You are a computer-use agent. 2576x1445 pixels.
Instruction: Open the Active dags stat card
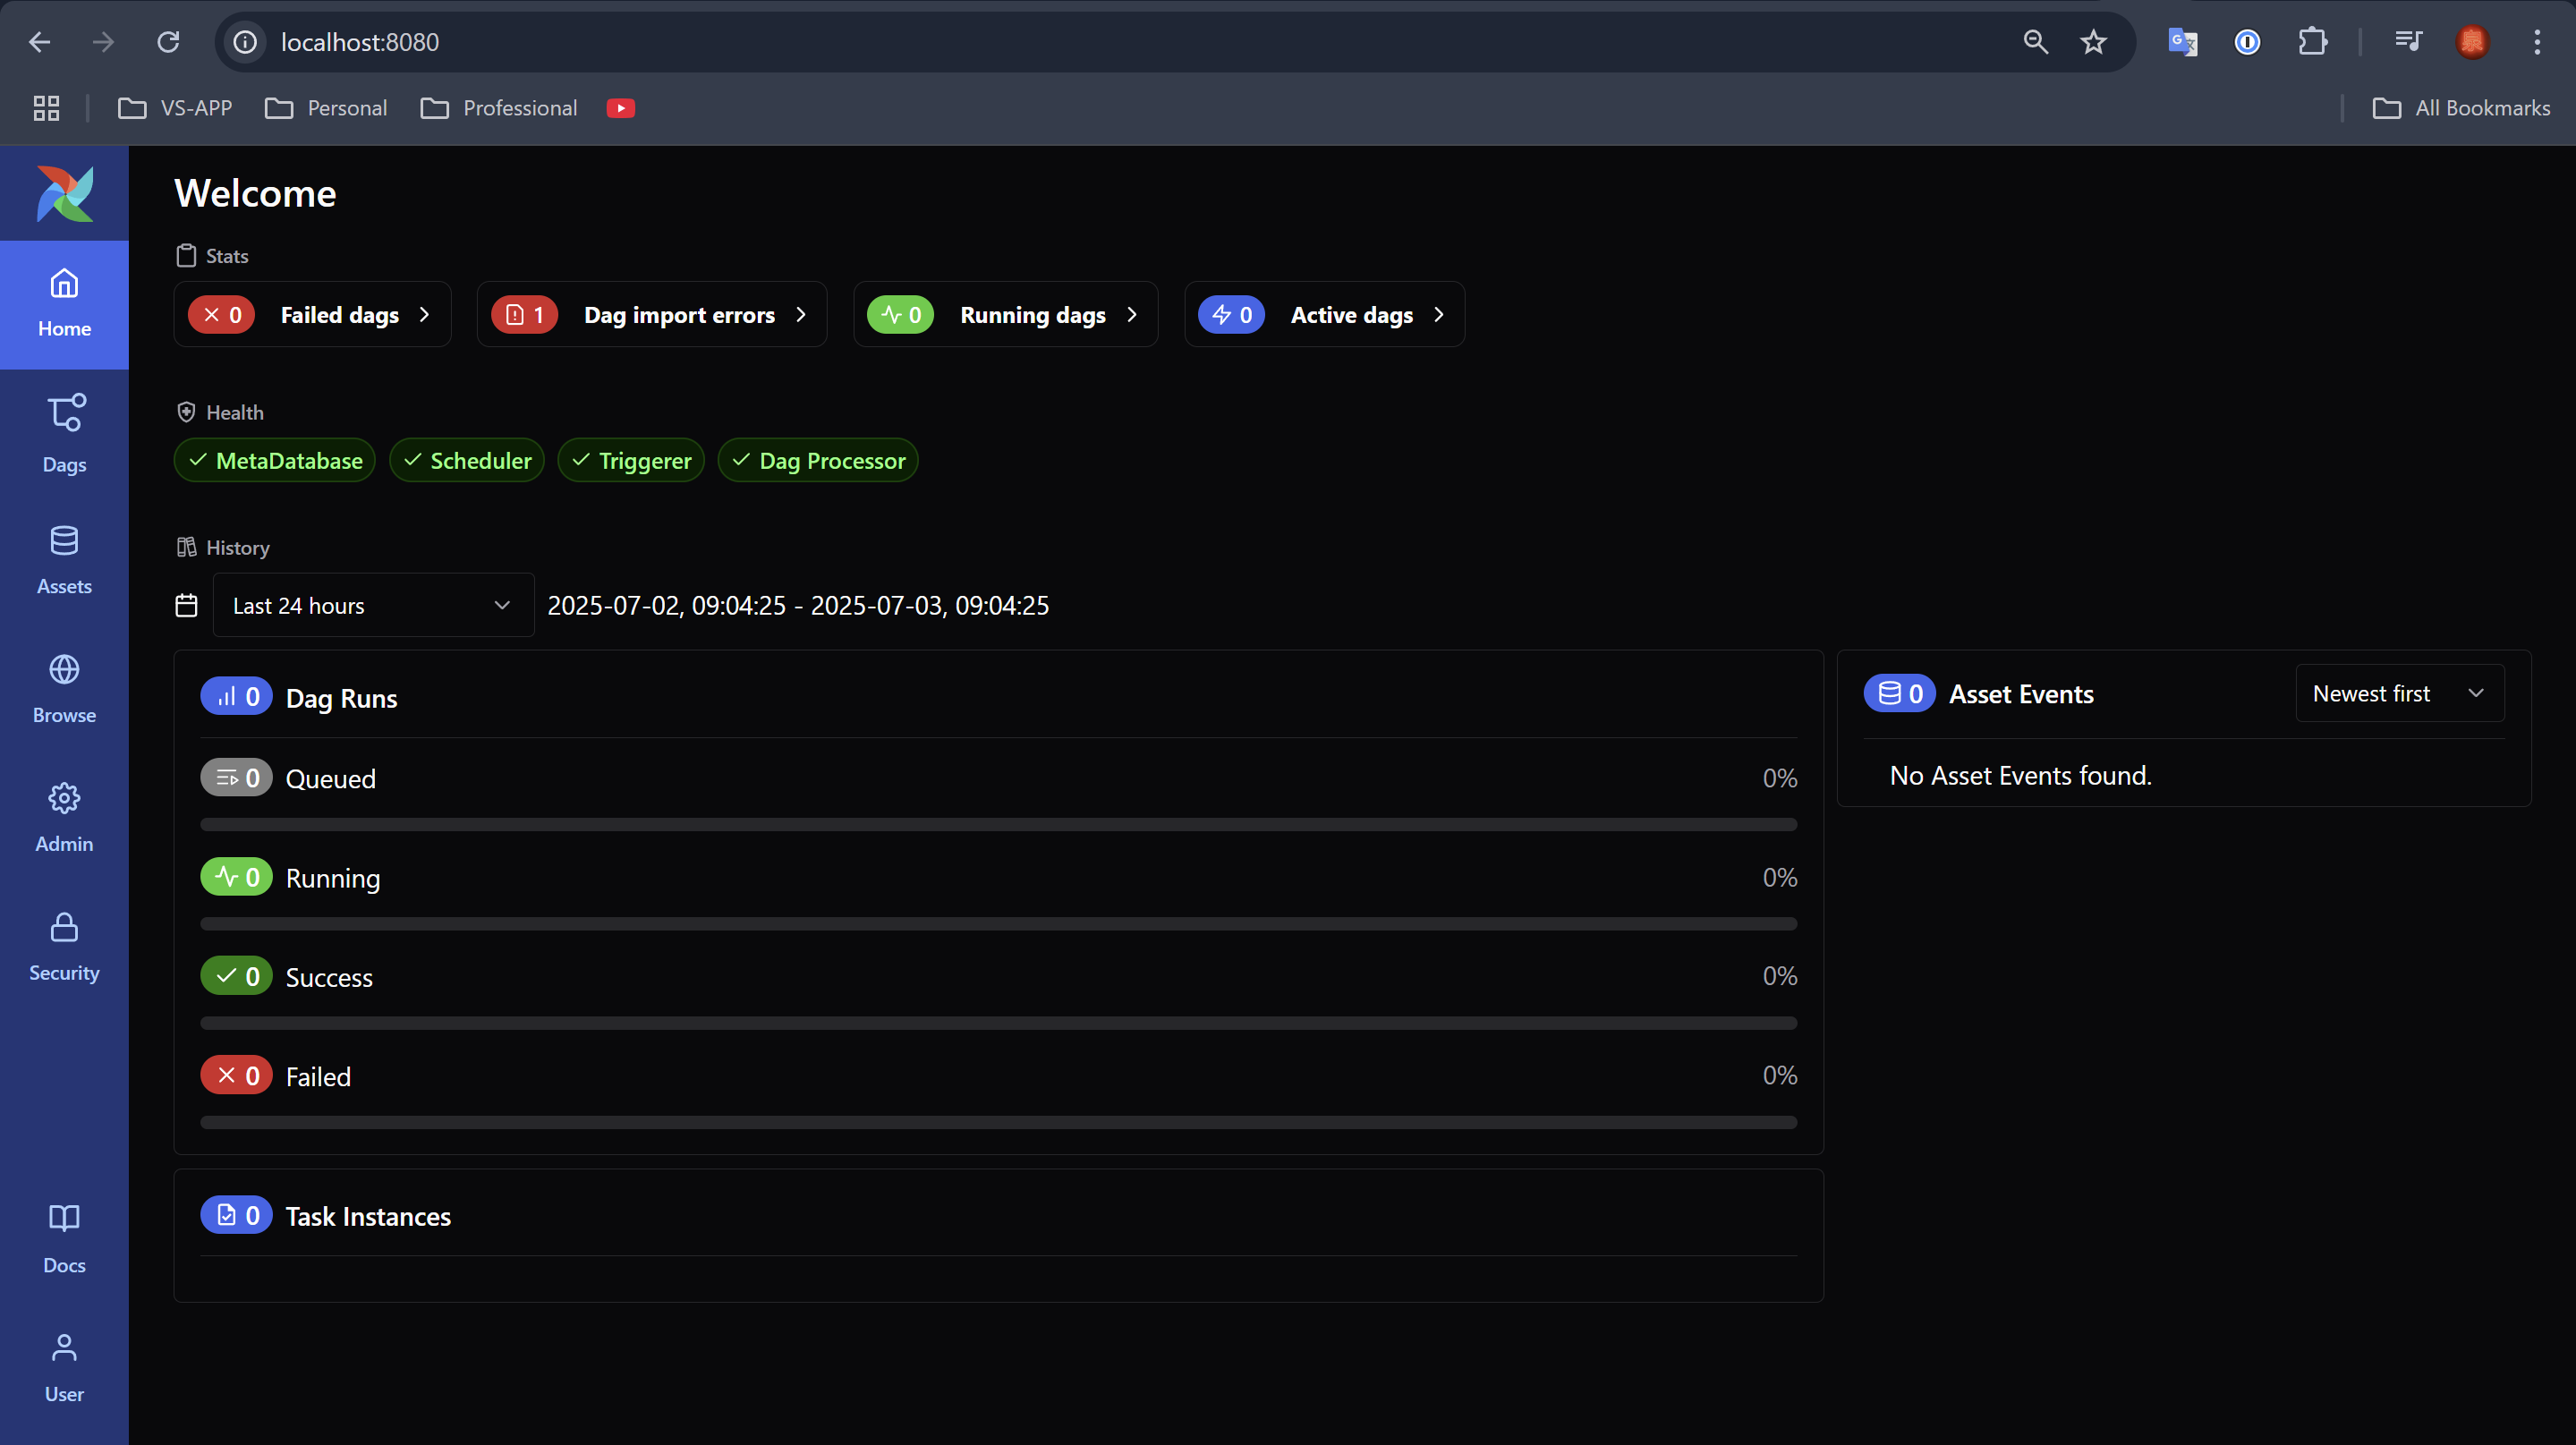click(1325, 314)
